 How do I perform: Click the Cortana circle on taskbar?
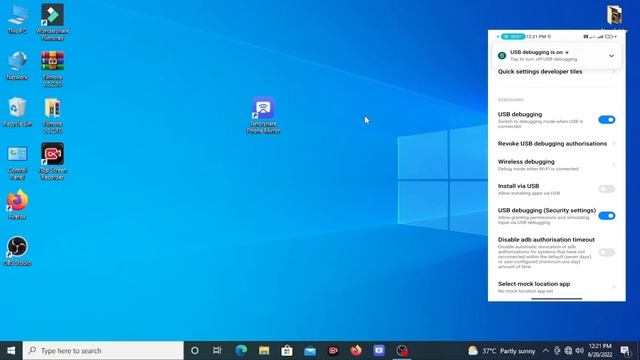click(x=195, y=351)
